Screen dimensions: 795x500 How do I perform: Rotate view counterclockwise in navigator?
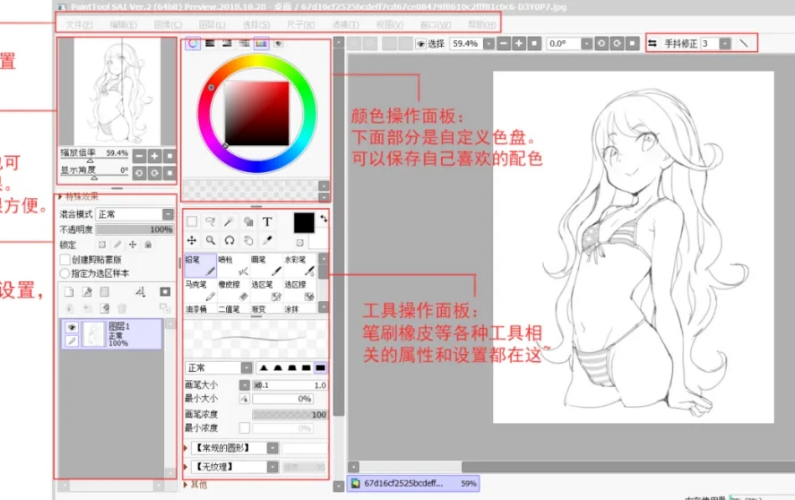(139, 173)
